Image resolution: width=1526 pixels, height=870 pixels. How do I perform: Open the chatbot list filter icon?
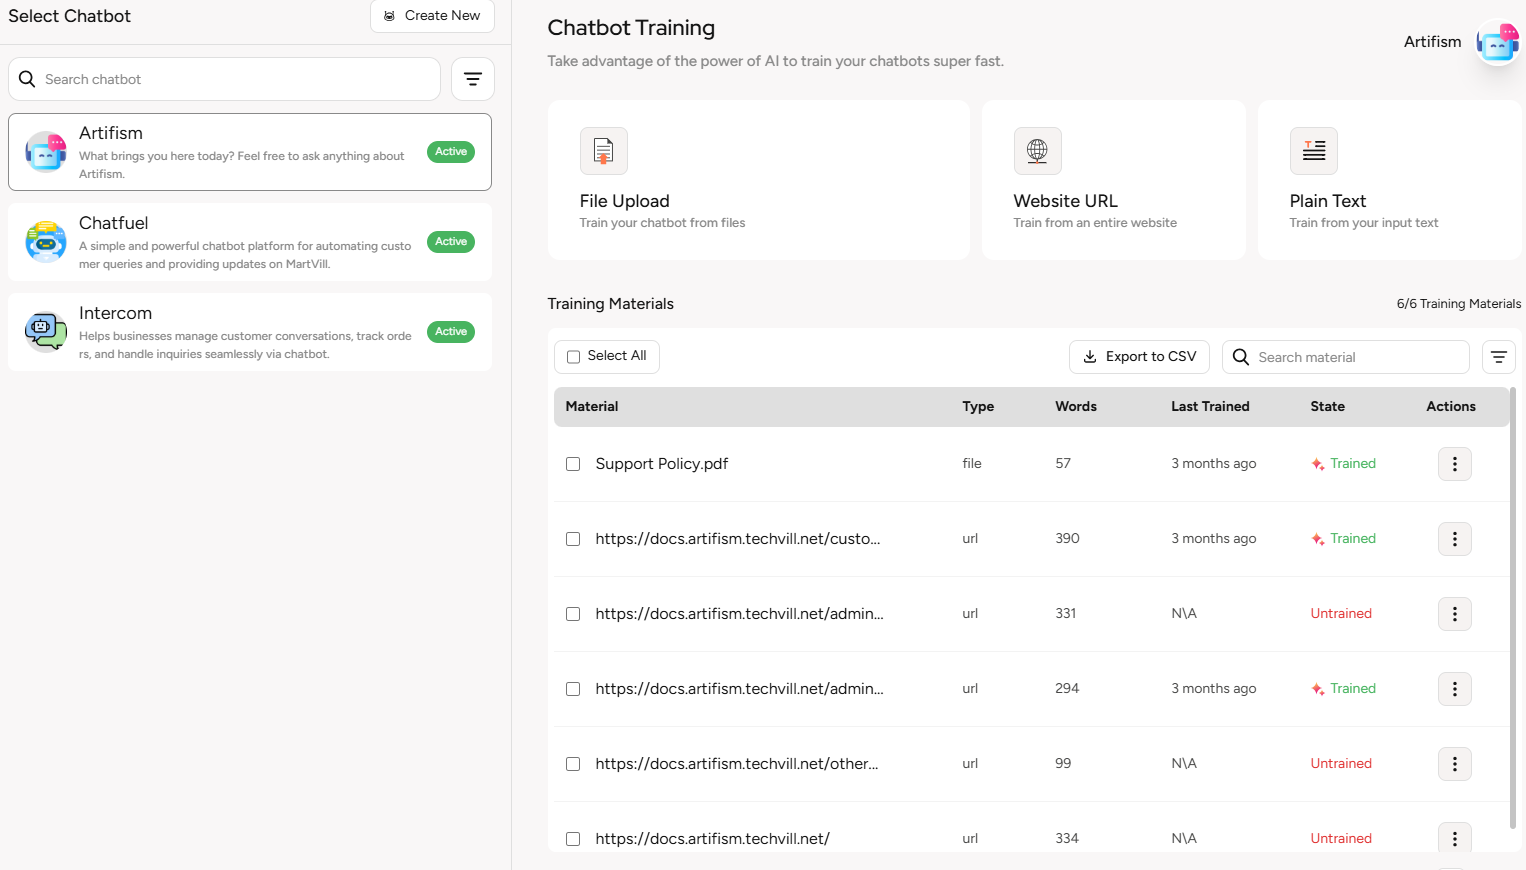click(x=473, y=79)
